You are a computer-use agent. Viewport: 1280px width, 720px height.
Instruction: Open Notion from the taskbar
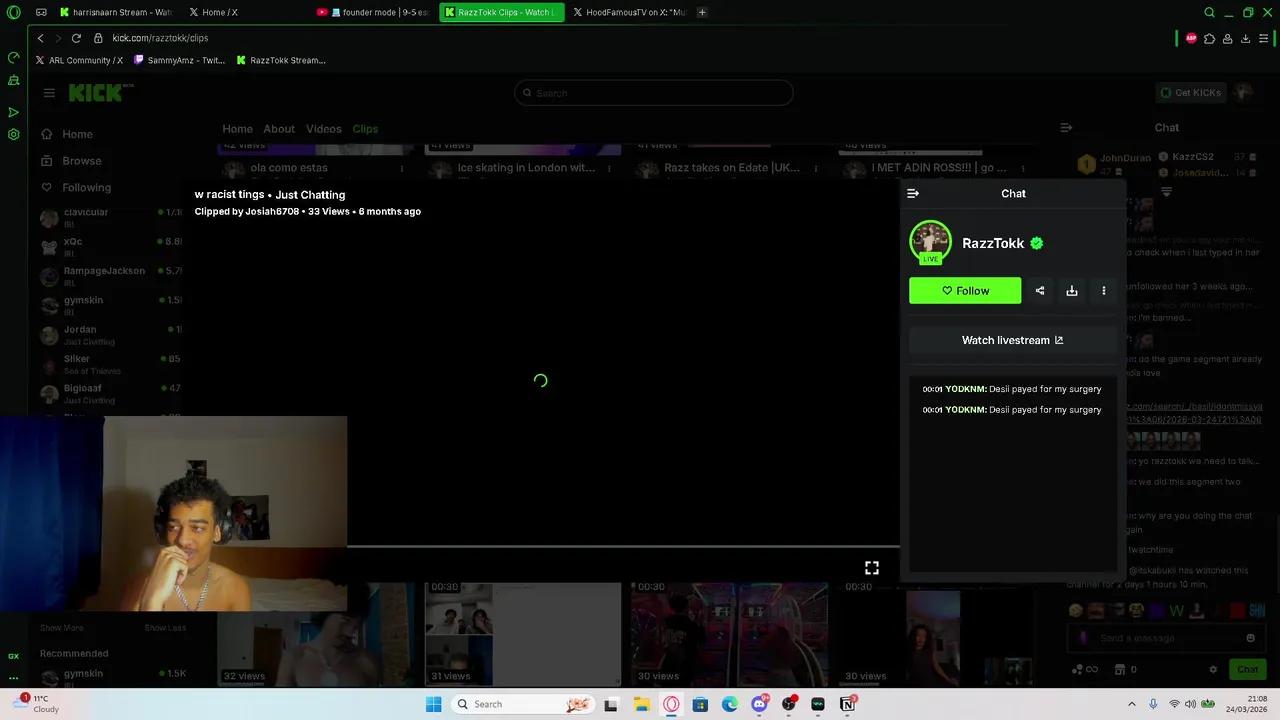pos(847,704)
